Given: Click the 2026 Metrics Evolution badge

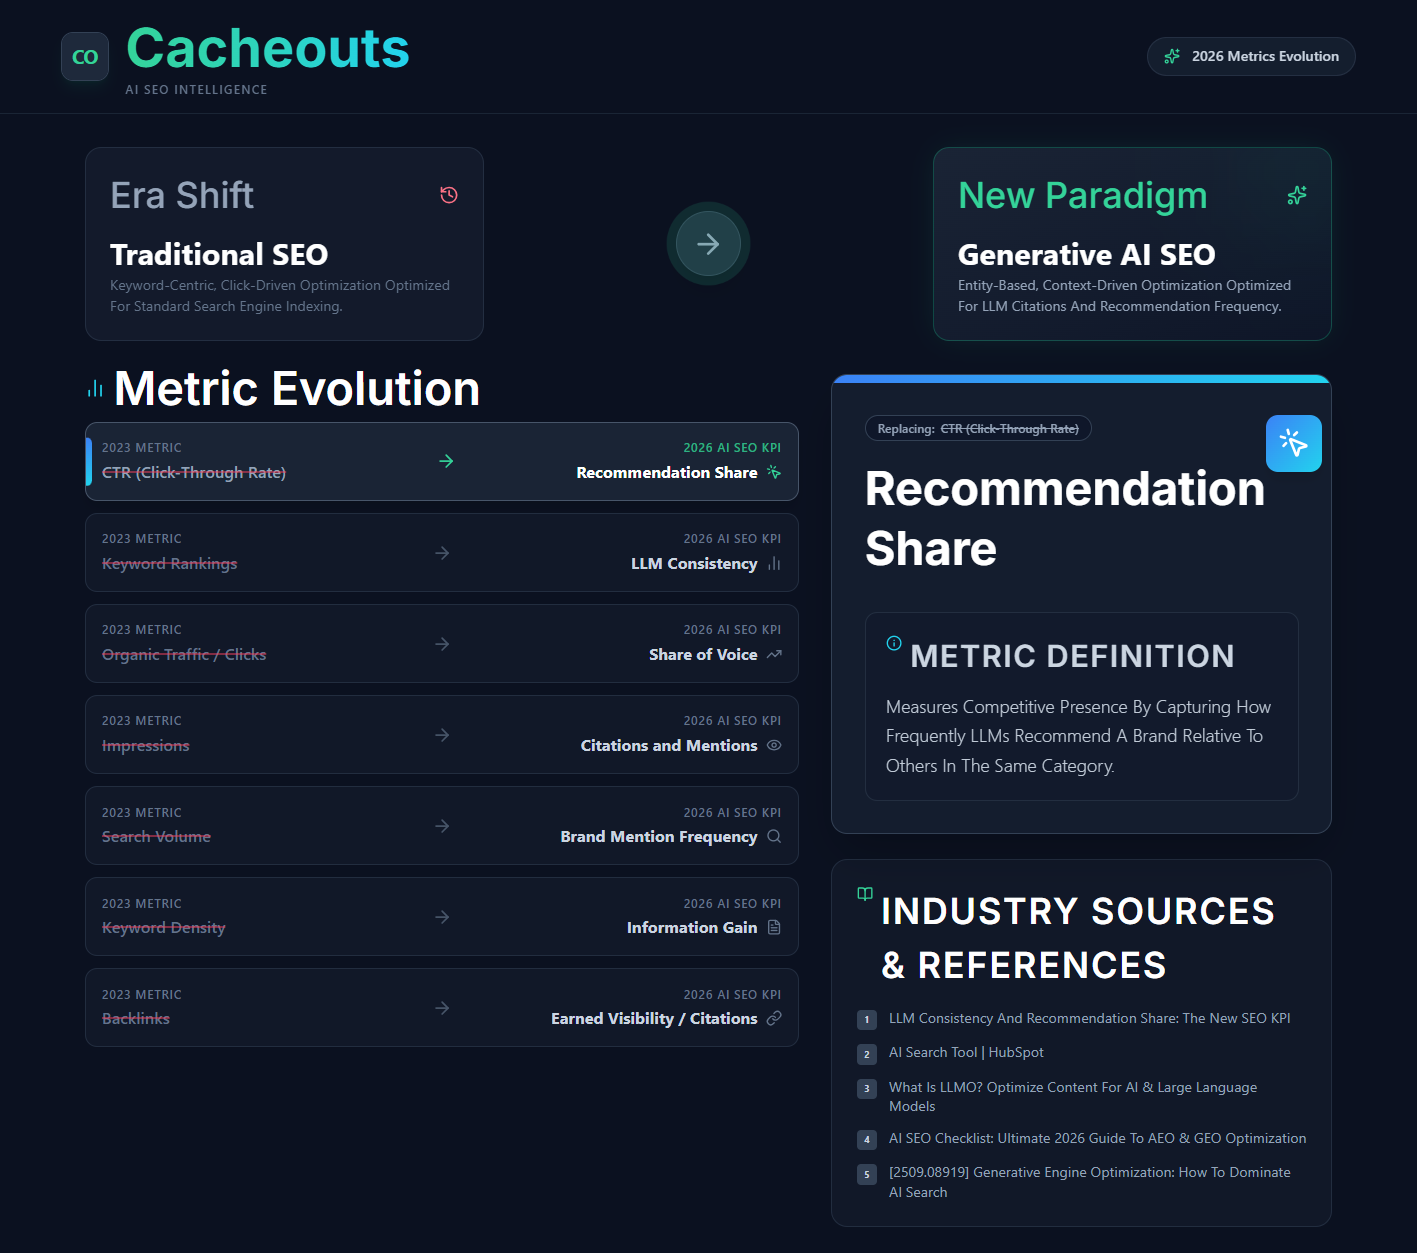Looking at the screenshot, I should click(1250, 57).
